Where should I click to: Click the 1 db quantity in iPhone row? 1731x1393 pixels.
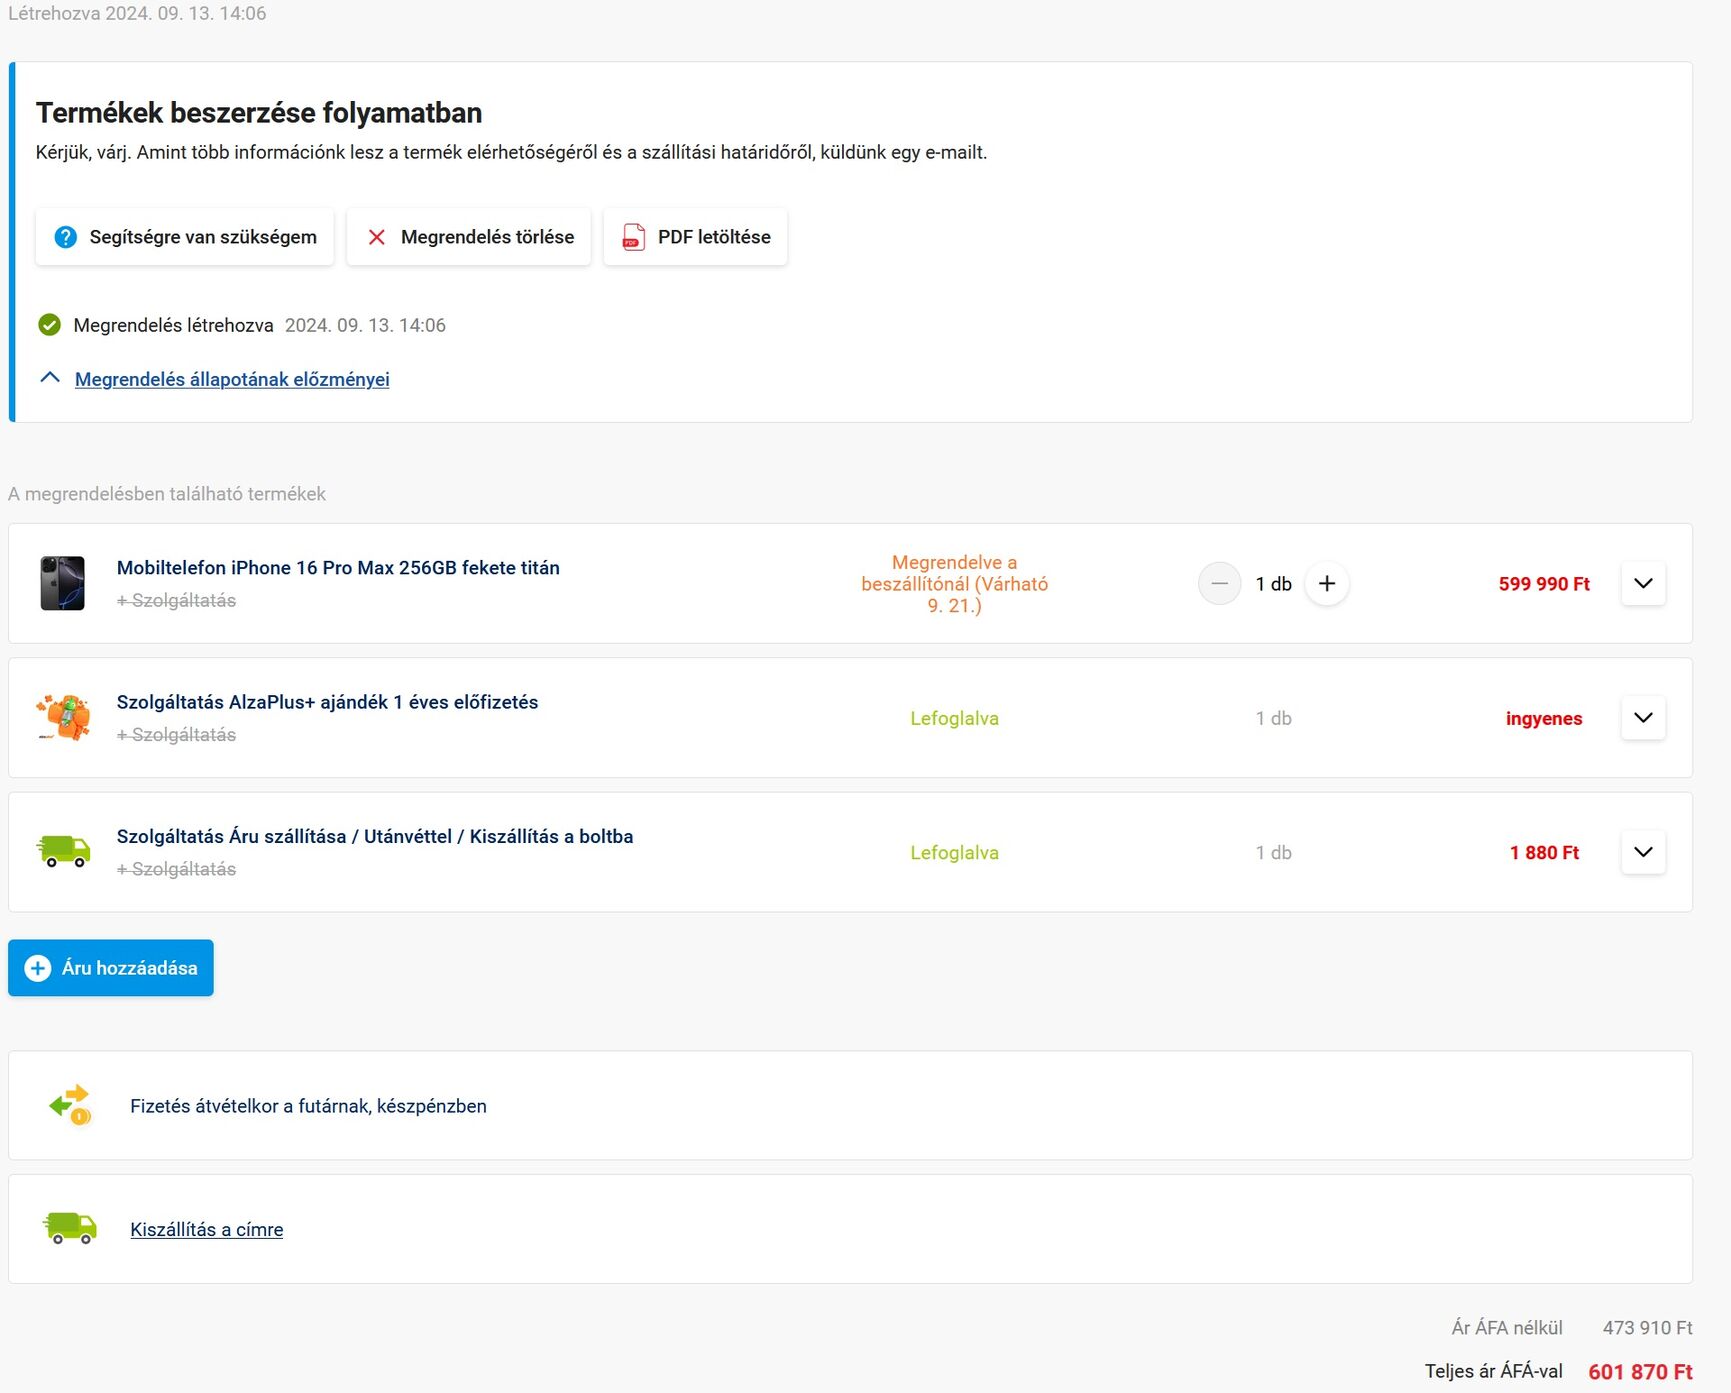point(1273,584)
